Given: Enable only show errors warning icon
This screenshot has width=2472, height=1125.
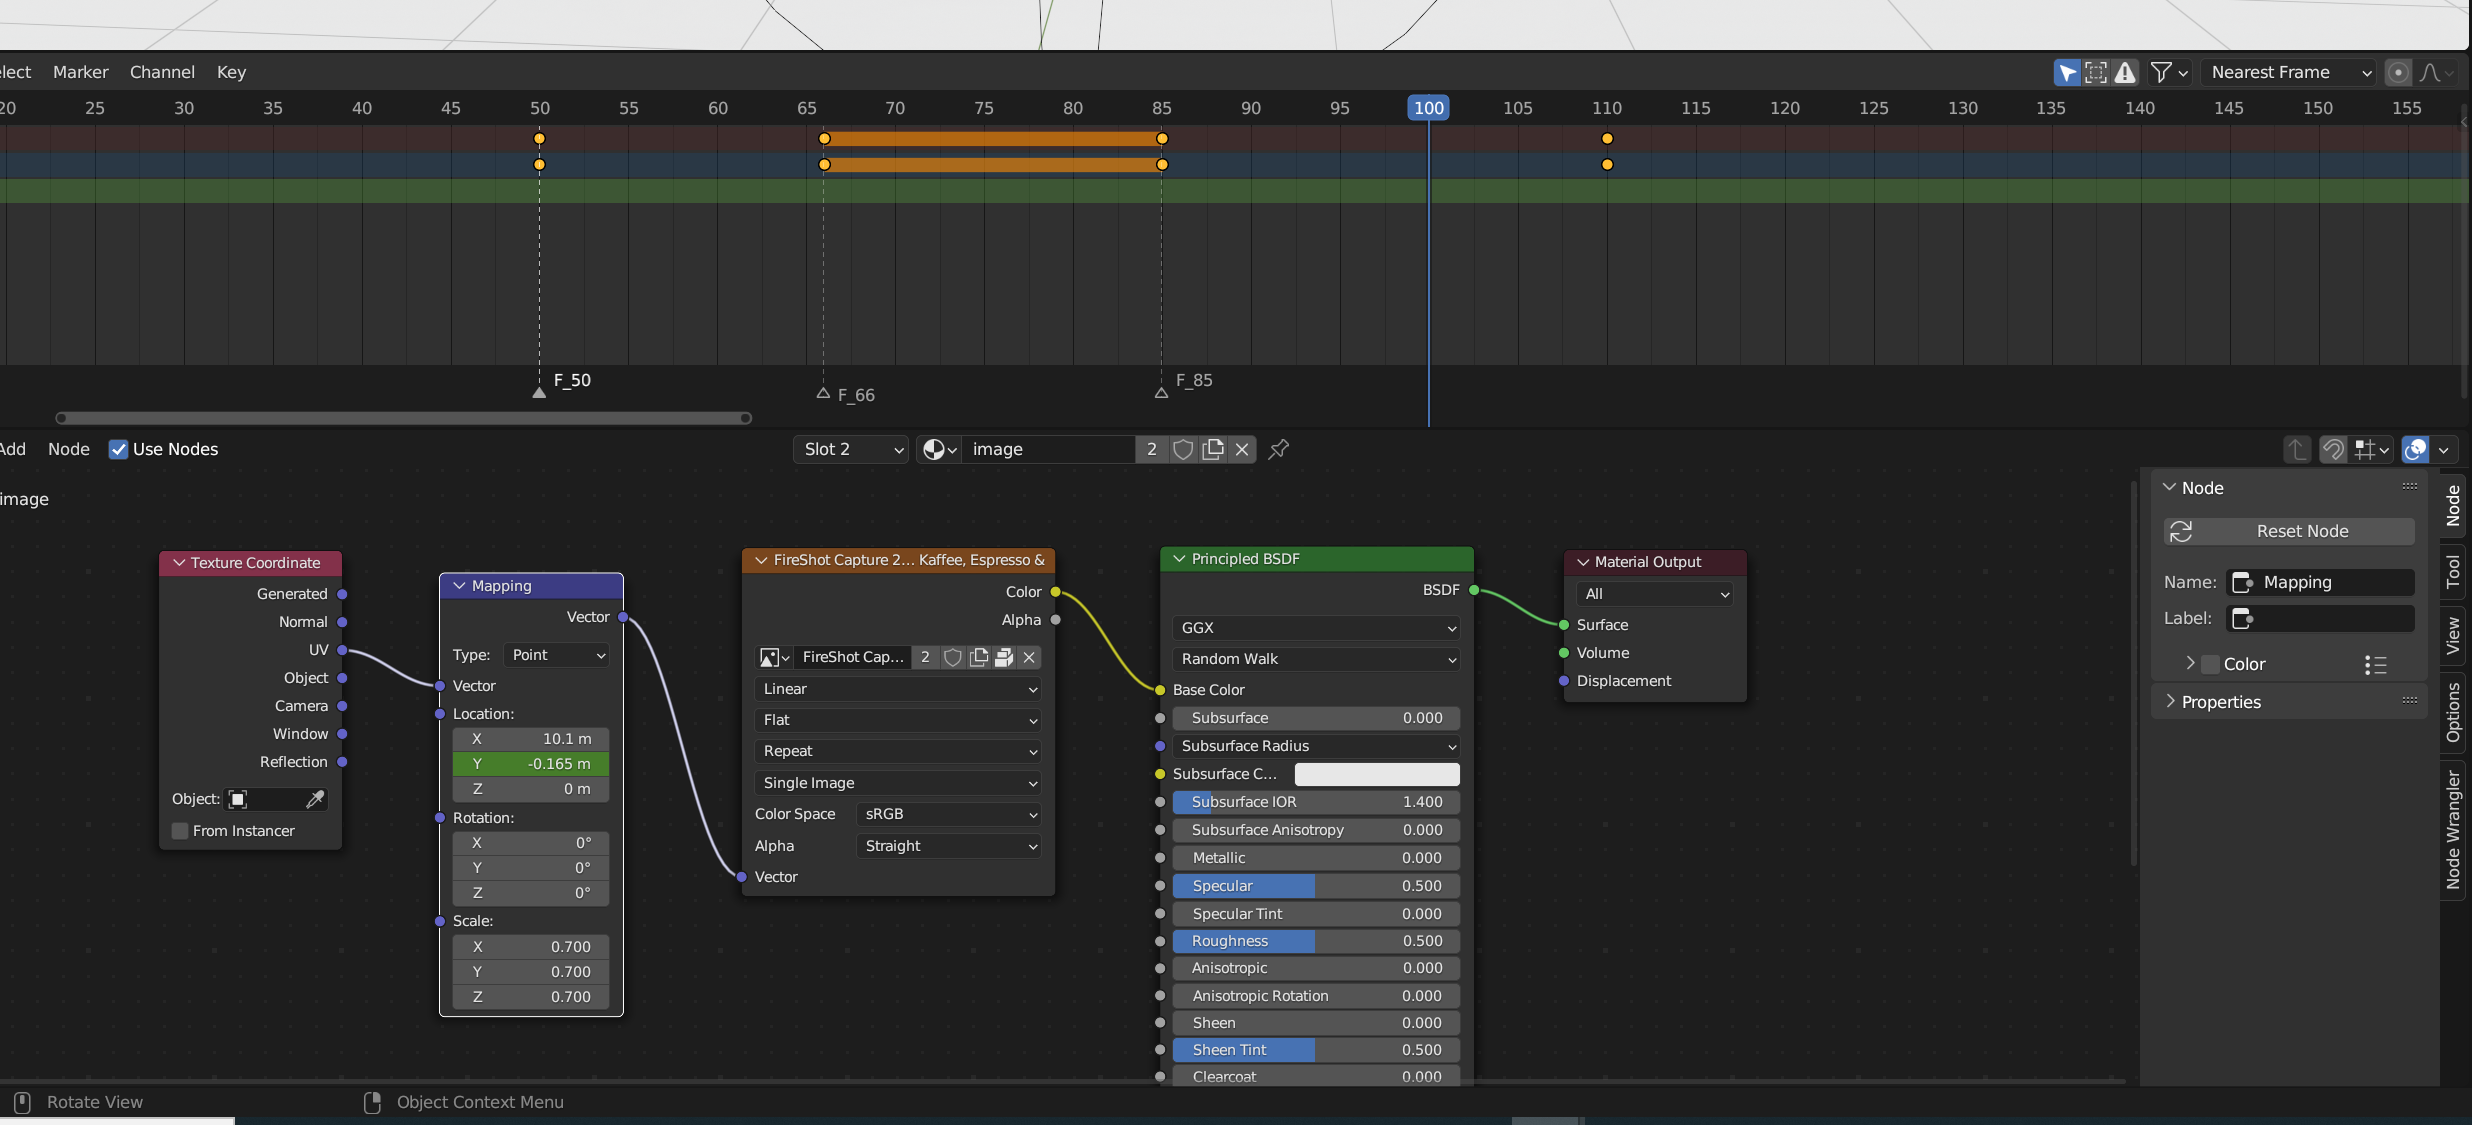Looking at the screenshot, I should (x=2125, y=72).
